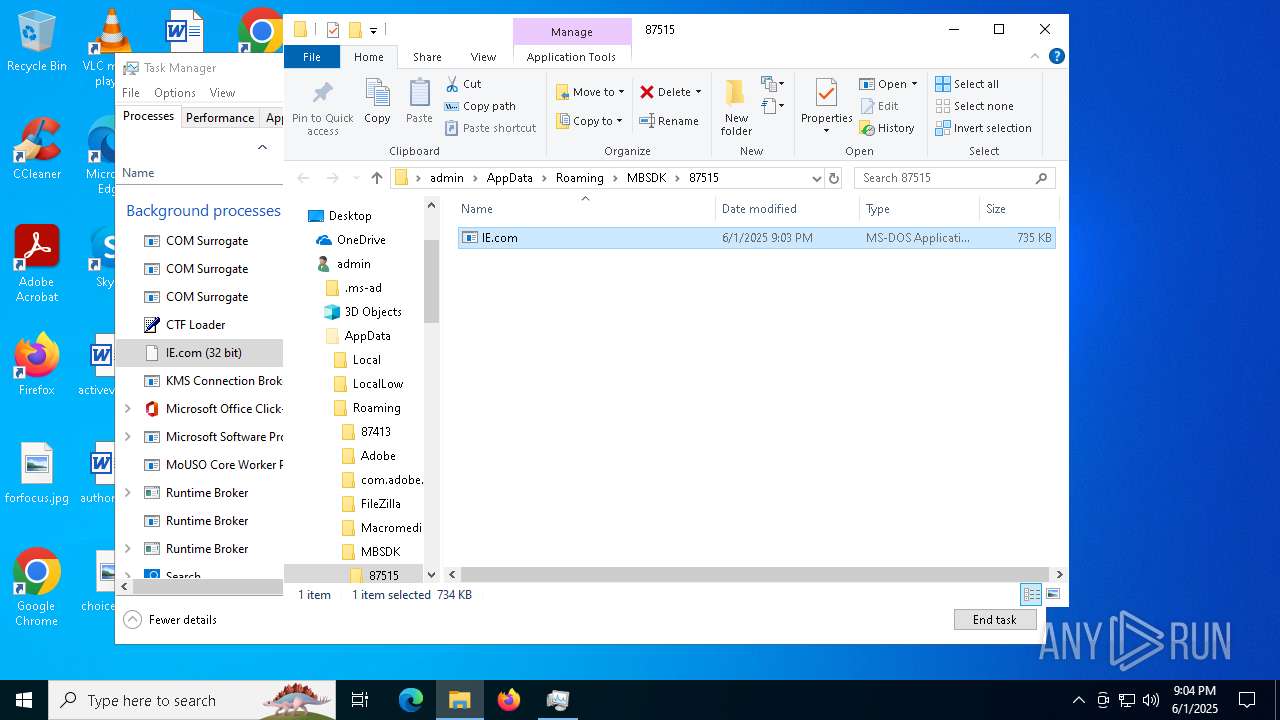Open the Explorer Help icon
This screenshot has height=720, width=1280.
click(x=1057, y=57)
